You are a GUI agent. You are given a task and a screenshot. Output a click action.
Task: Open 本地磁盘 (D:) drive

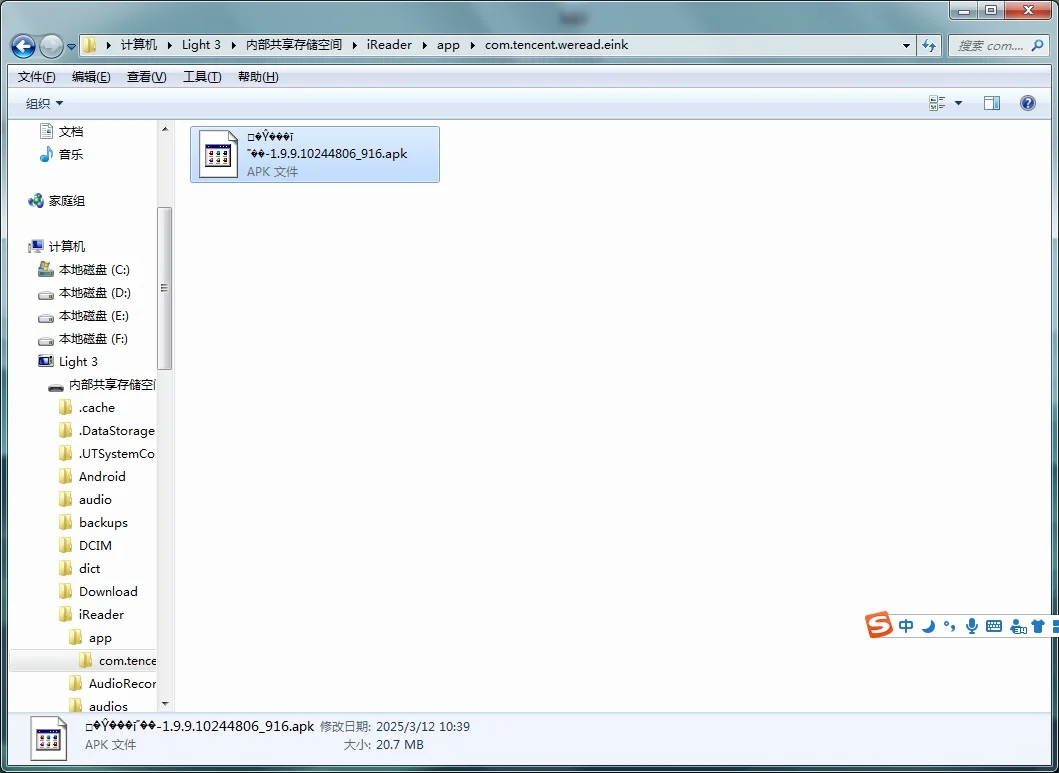click(84, 293)
